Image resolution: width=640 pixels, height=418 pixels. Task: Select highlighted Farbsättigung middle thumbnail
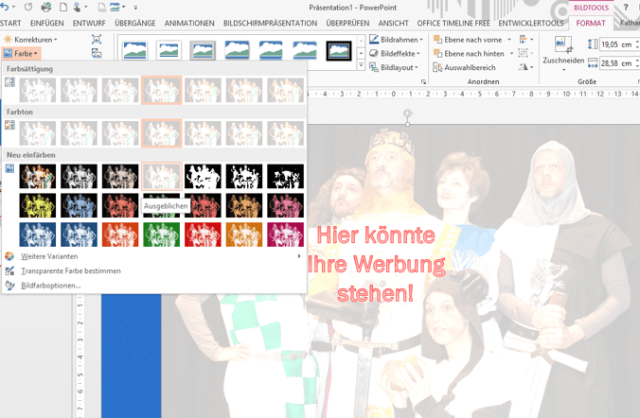coord(162,90)
